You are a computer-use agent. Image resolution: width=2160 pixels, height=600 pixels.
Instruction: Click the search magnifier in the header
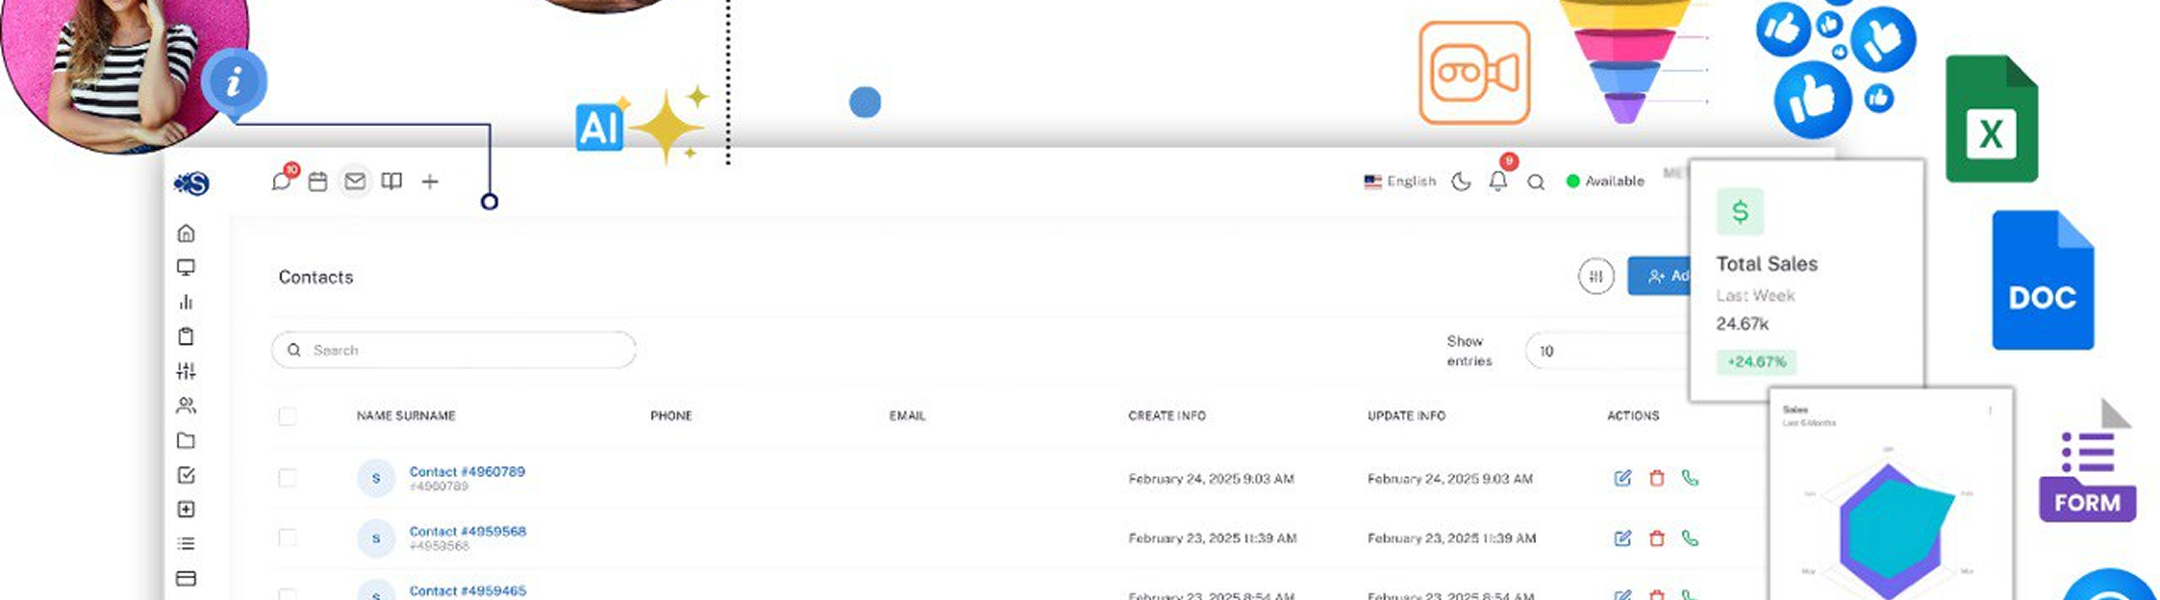click(x=1536, y=182)
